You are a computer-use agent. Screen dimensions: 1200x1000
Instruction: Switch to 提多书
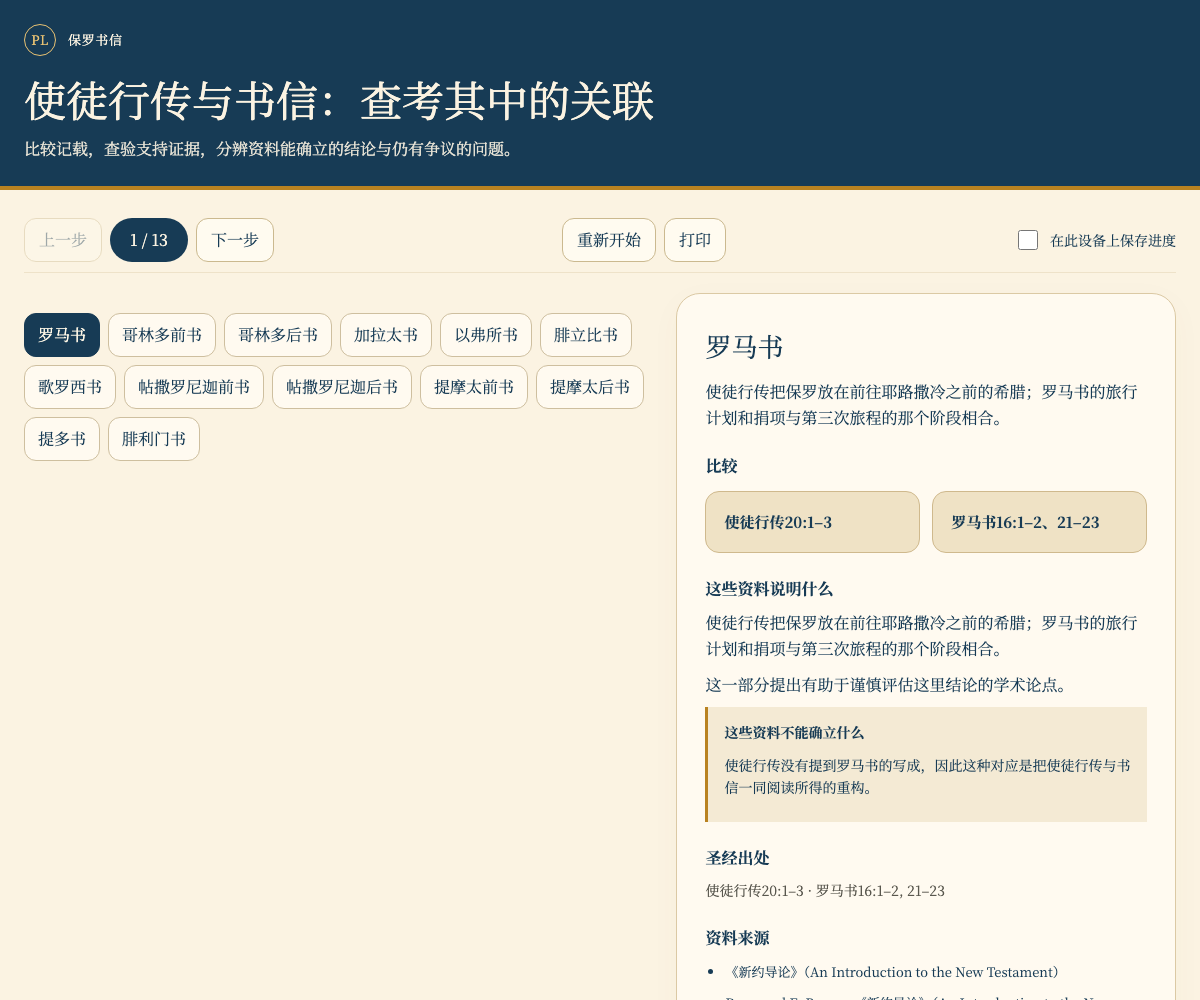tap(62, 439)
